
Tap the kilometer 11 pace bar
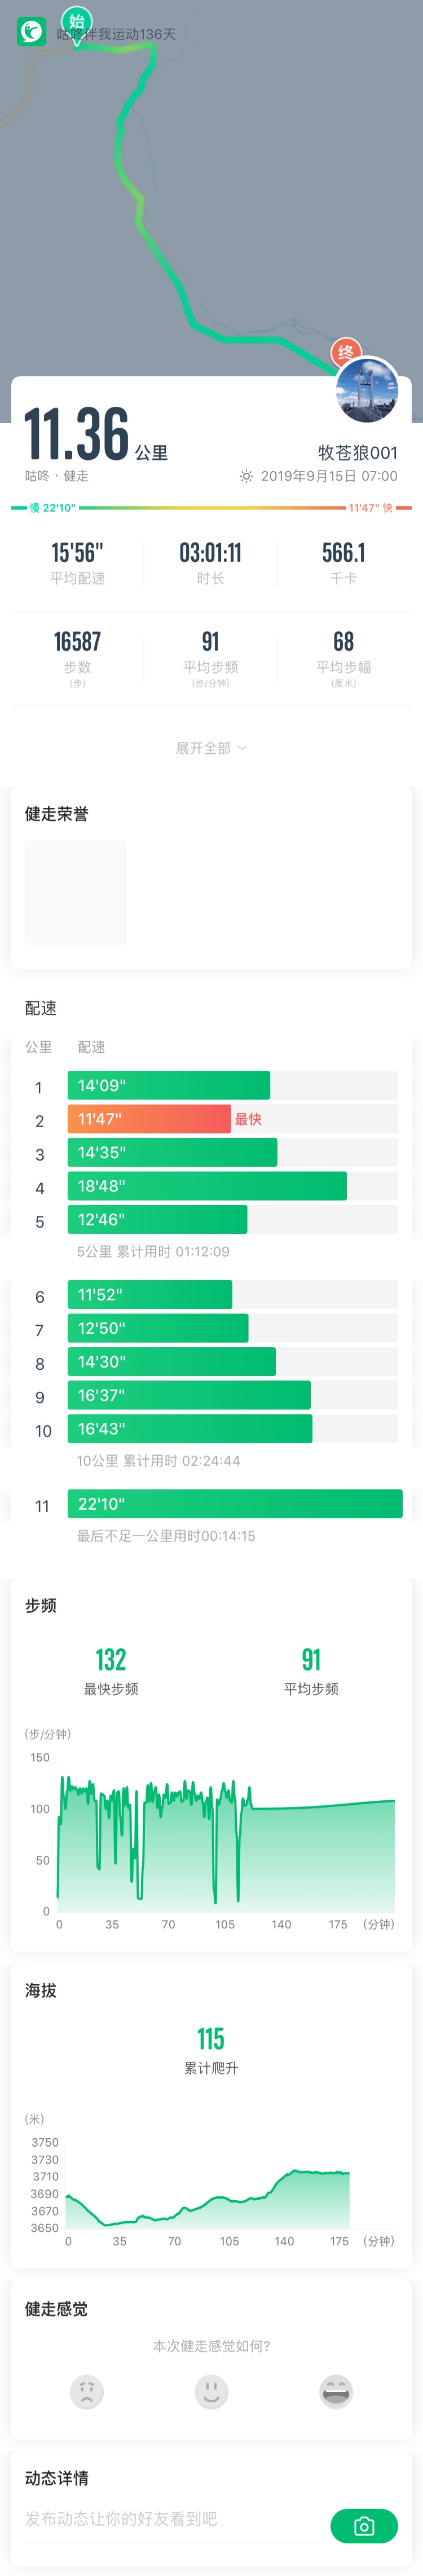click(235, 1504)
